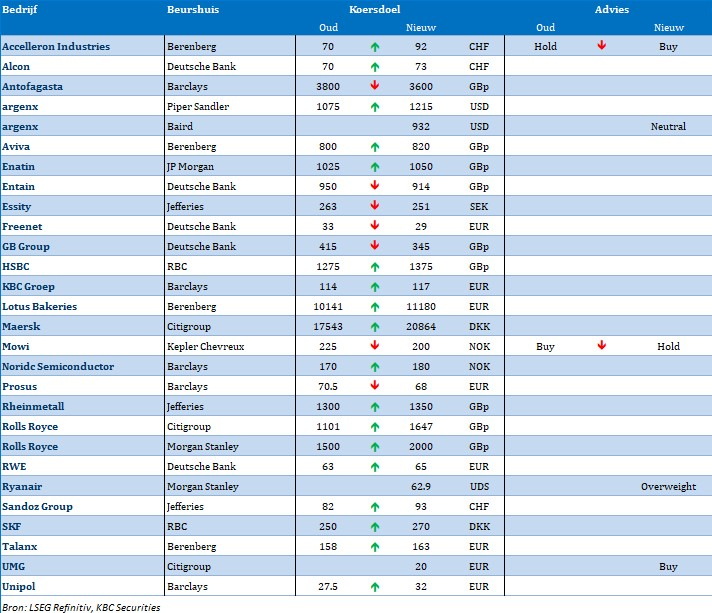The height and width of the screenshot is (613, 712).
Task: Click the red advice arrow in Mowi row
Action: point(602,345)
